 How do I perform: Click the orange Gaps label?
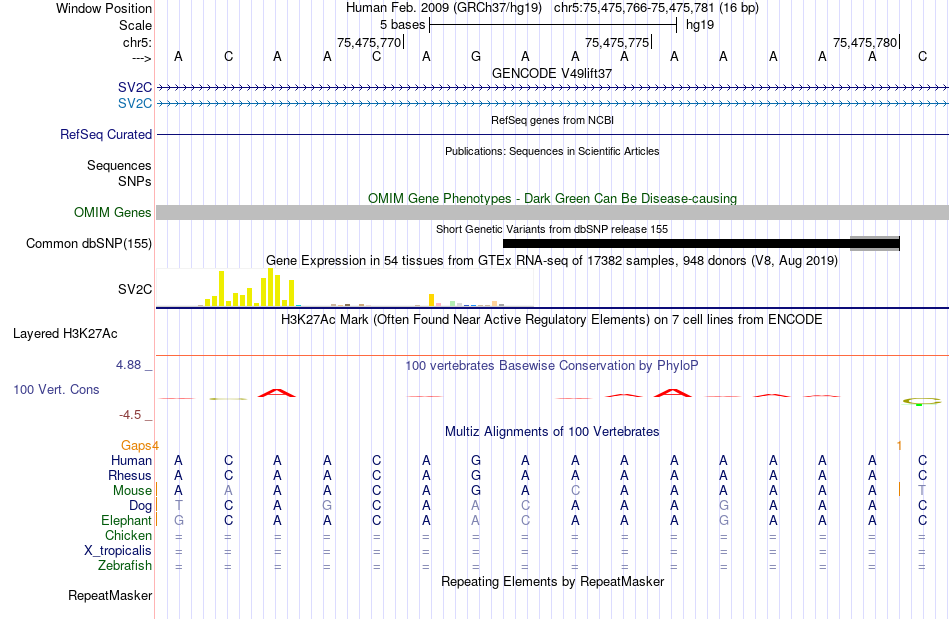click(x=136, y=446)
